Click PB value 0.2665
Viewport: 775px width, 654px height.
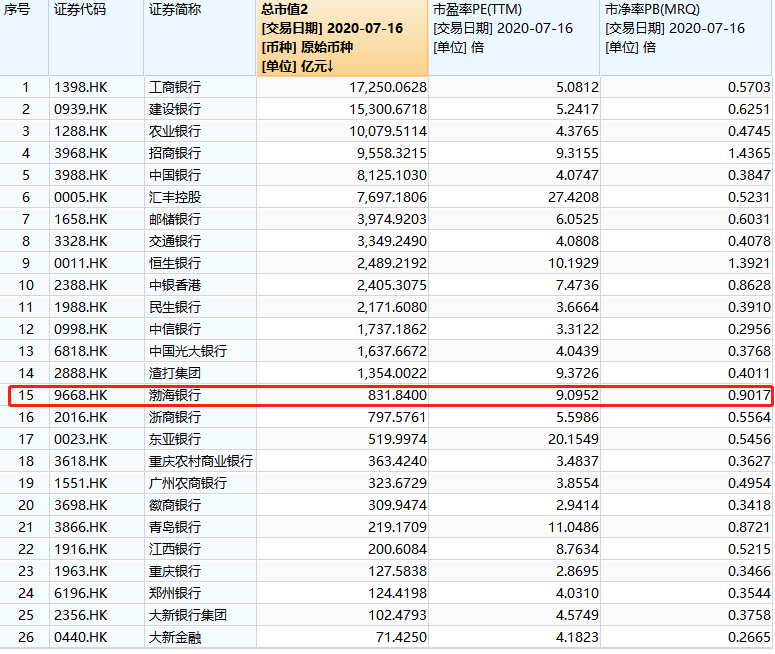point(749,637)
